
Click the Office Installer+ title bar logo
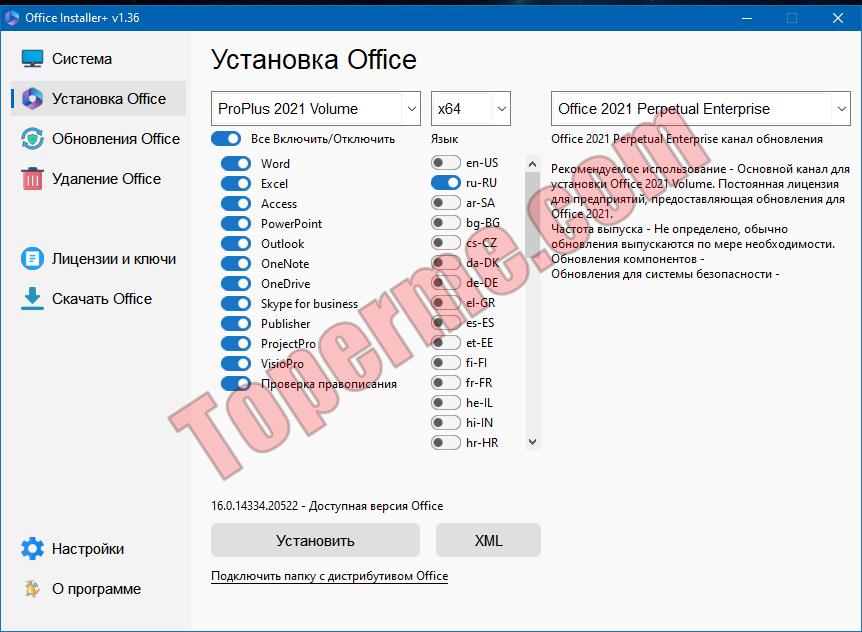coord(12,18)
